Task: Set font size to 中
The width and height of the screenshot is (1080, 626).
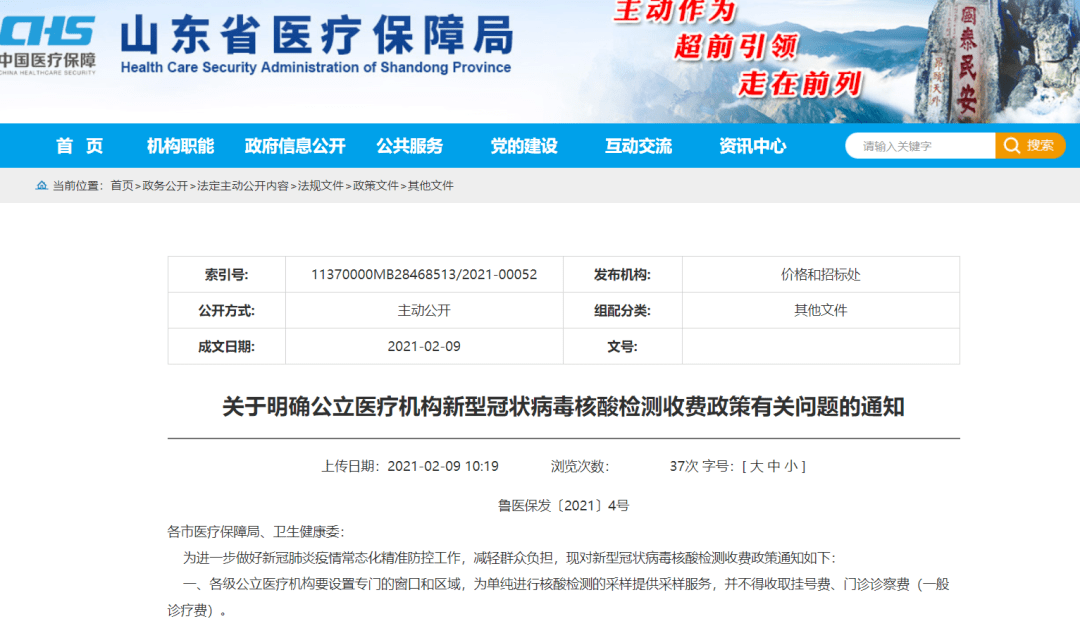Action: click(773, 466)
